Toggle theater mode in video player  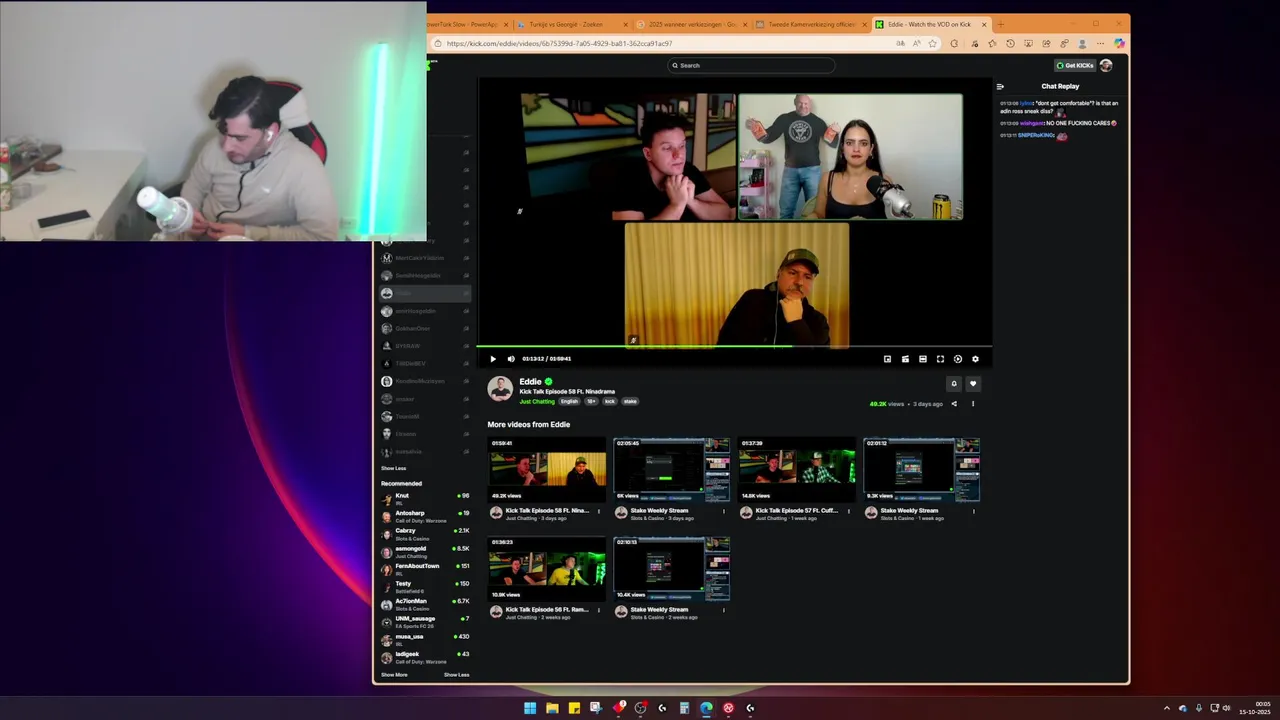(x=922, y=359)
